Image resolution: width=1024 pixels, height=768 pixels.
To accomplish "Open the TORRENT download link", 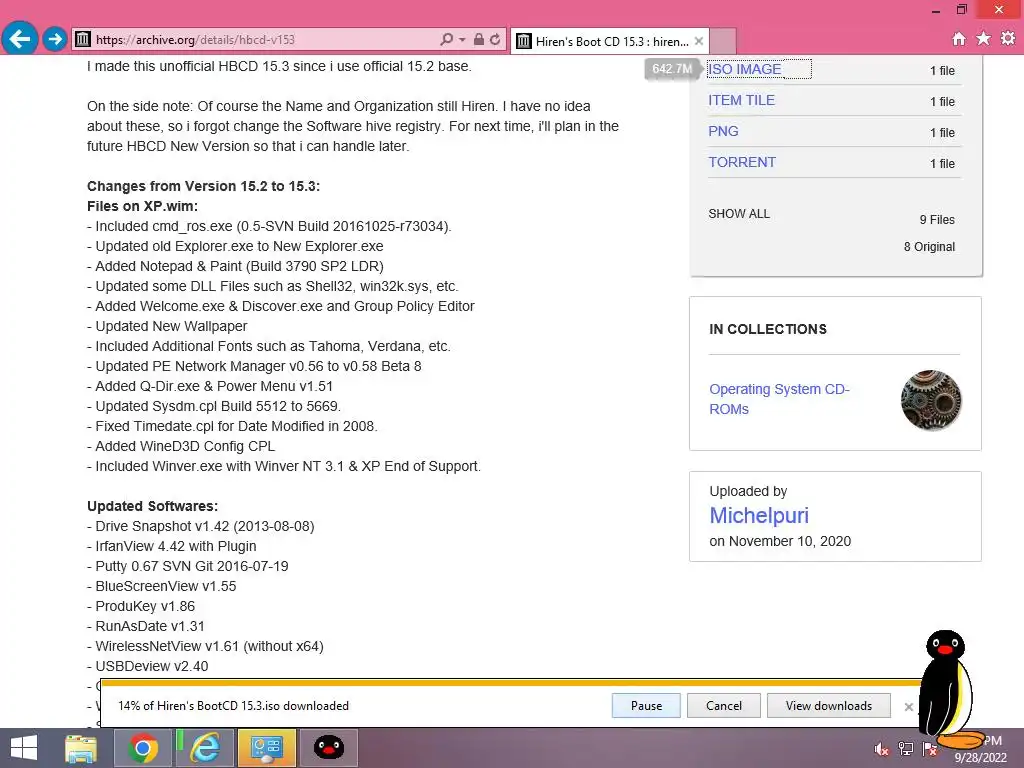I will (742, 162).
